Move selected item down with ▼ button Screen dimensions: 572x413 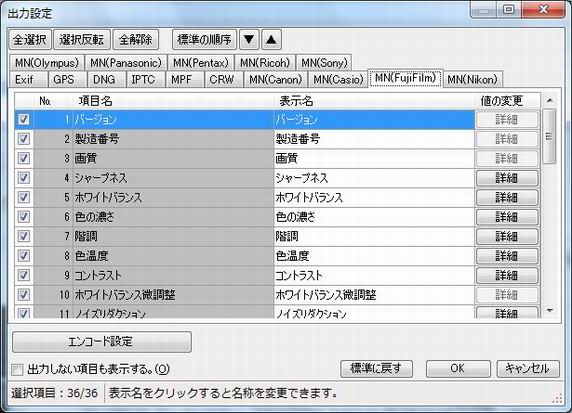point(249,39)
